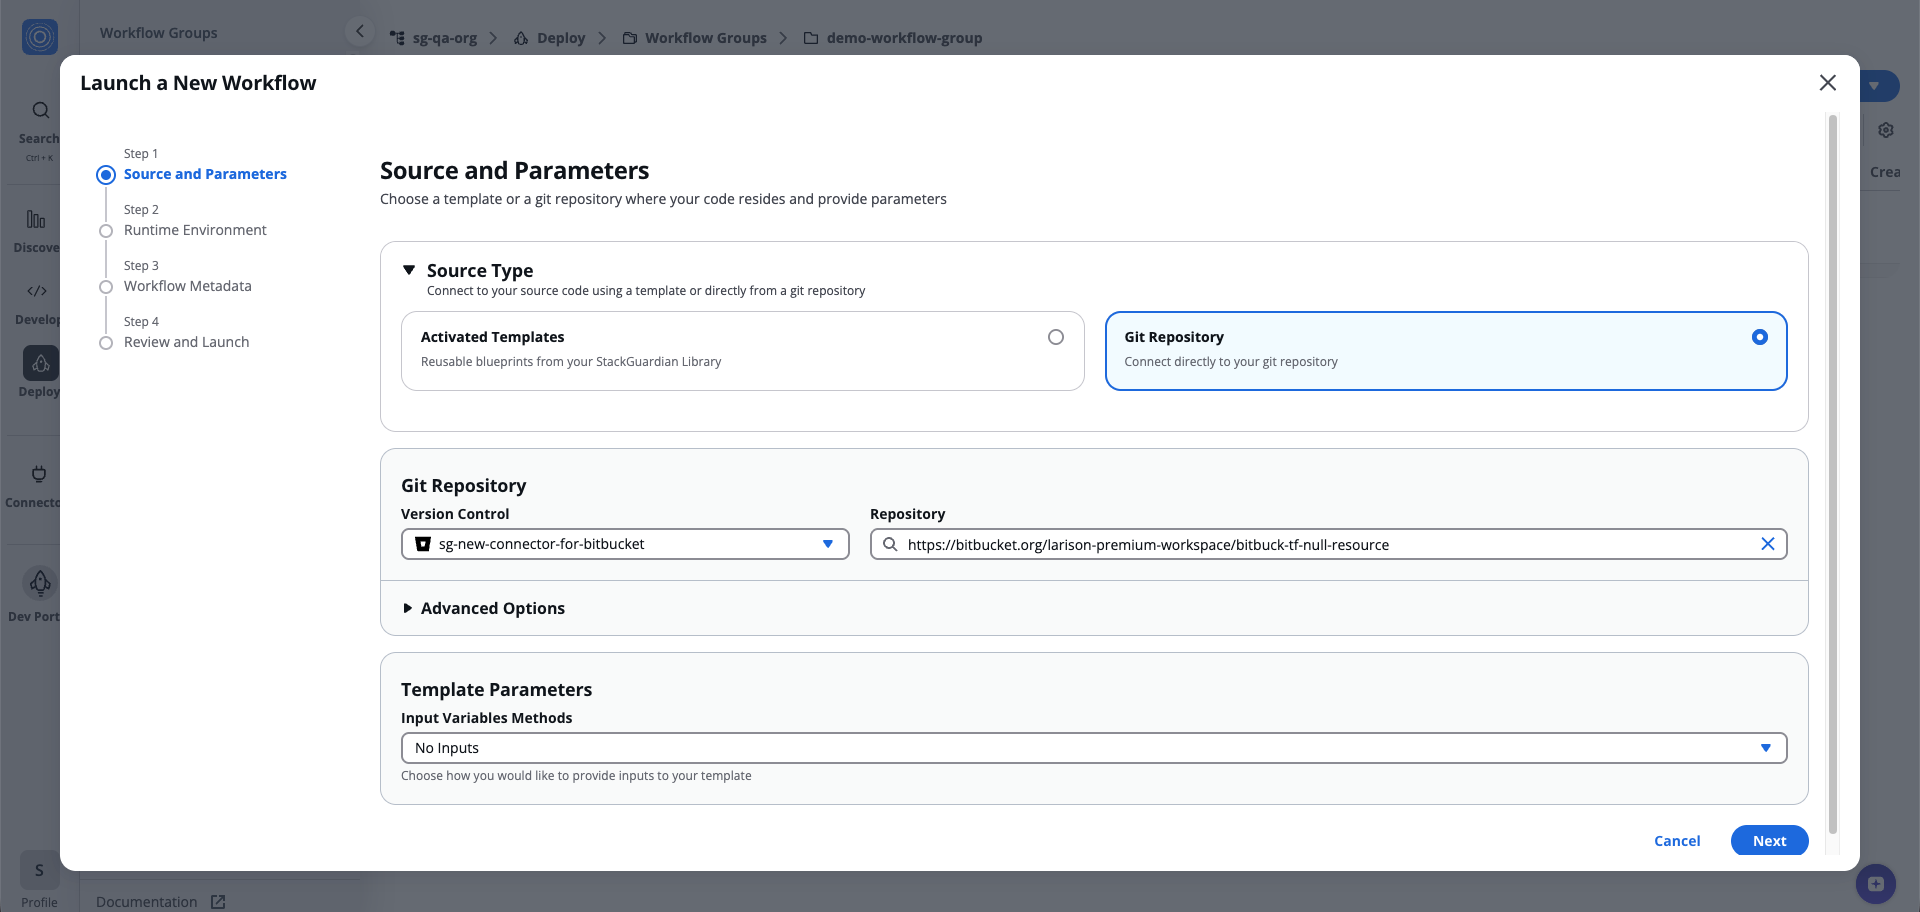The image size is (1920, 912).
Task: Select the Search icon in the sidebar
Action: coord(39,110)
